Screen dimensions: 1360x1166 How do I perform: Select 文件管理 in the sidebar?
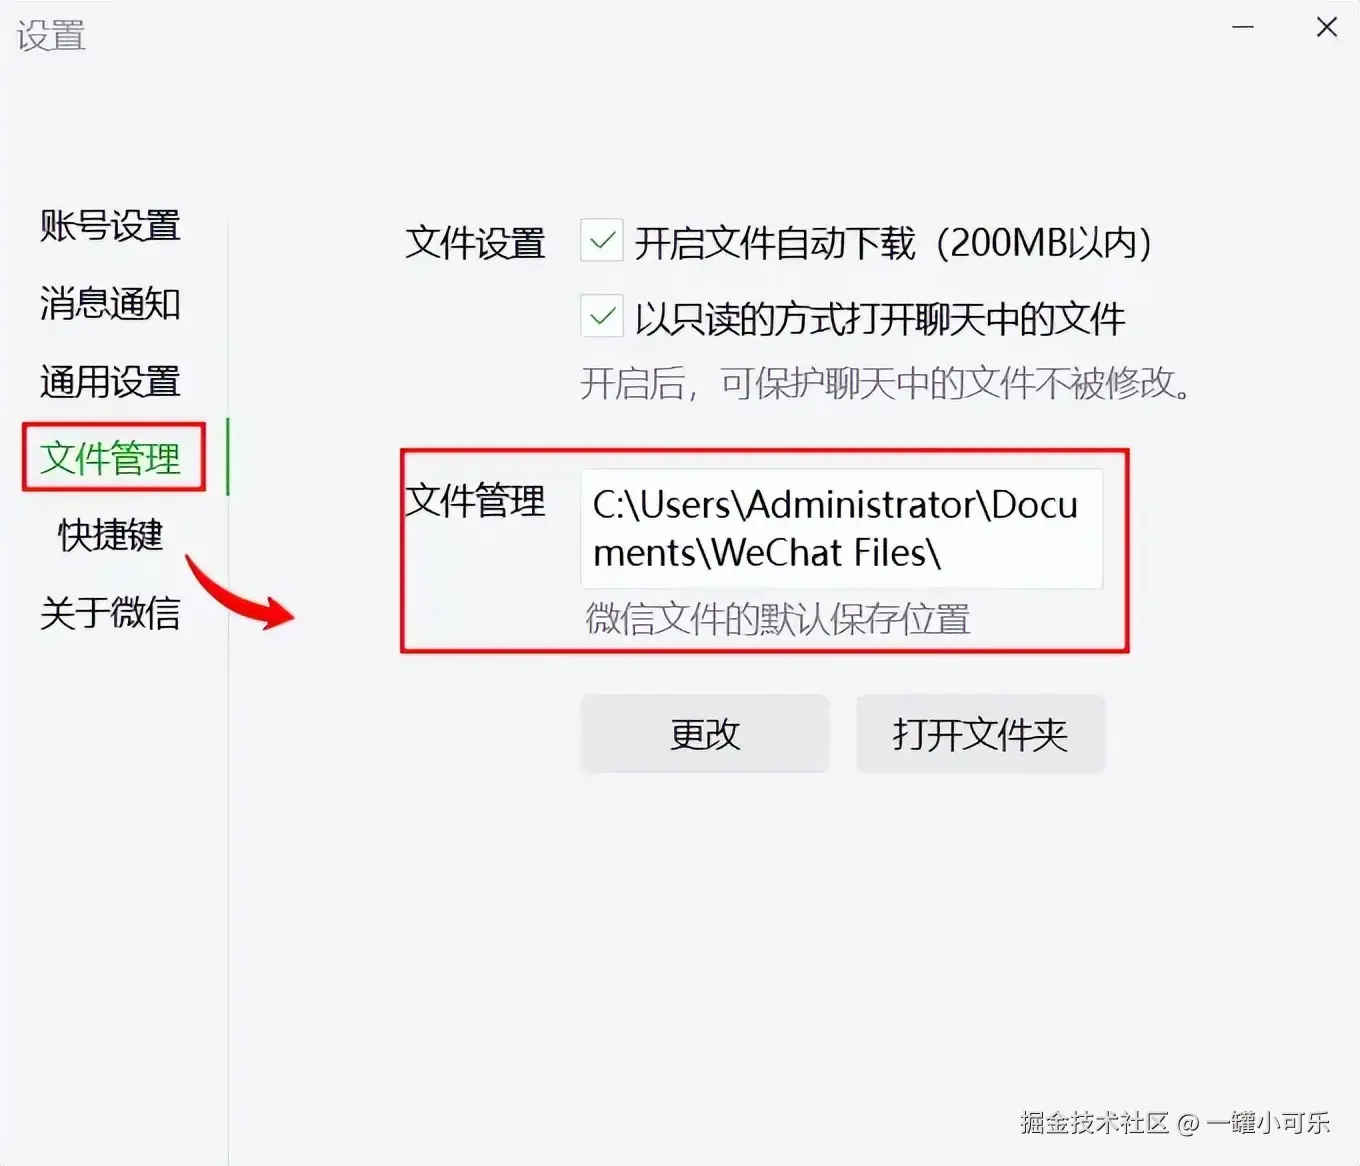(110, 458)
